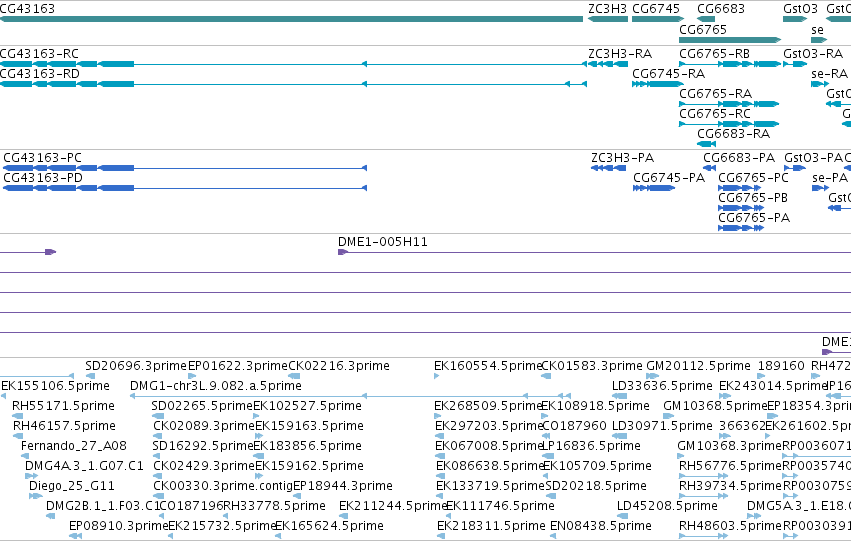
Task: Select transcript CG43163-RC
Action: (293, 64)
